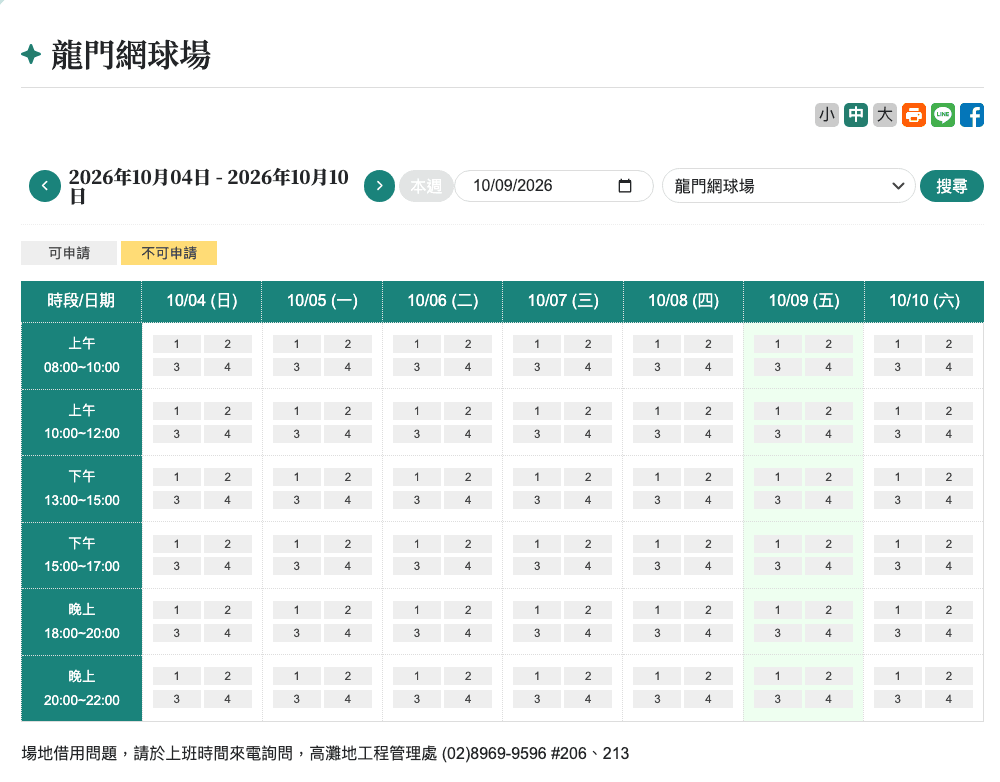Select court 4 on 10/10 20:00~22:00
The image size is (1000, 782).
[948, 699]
